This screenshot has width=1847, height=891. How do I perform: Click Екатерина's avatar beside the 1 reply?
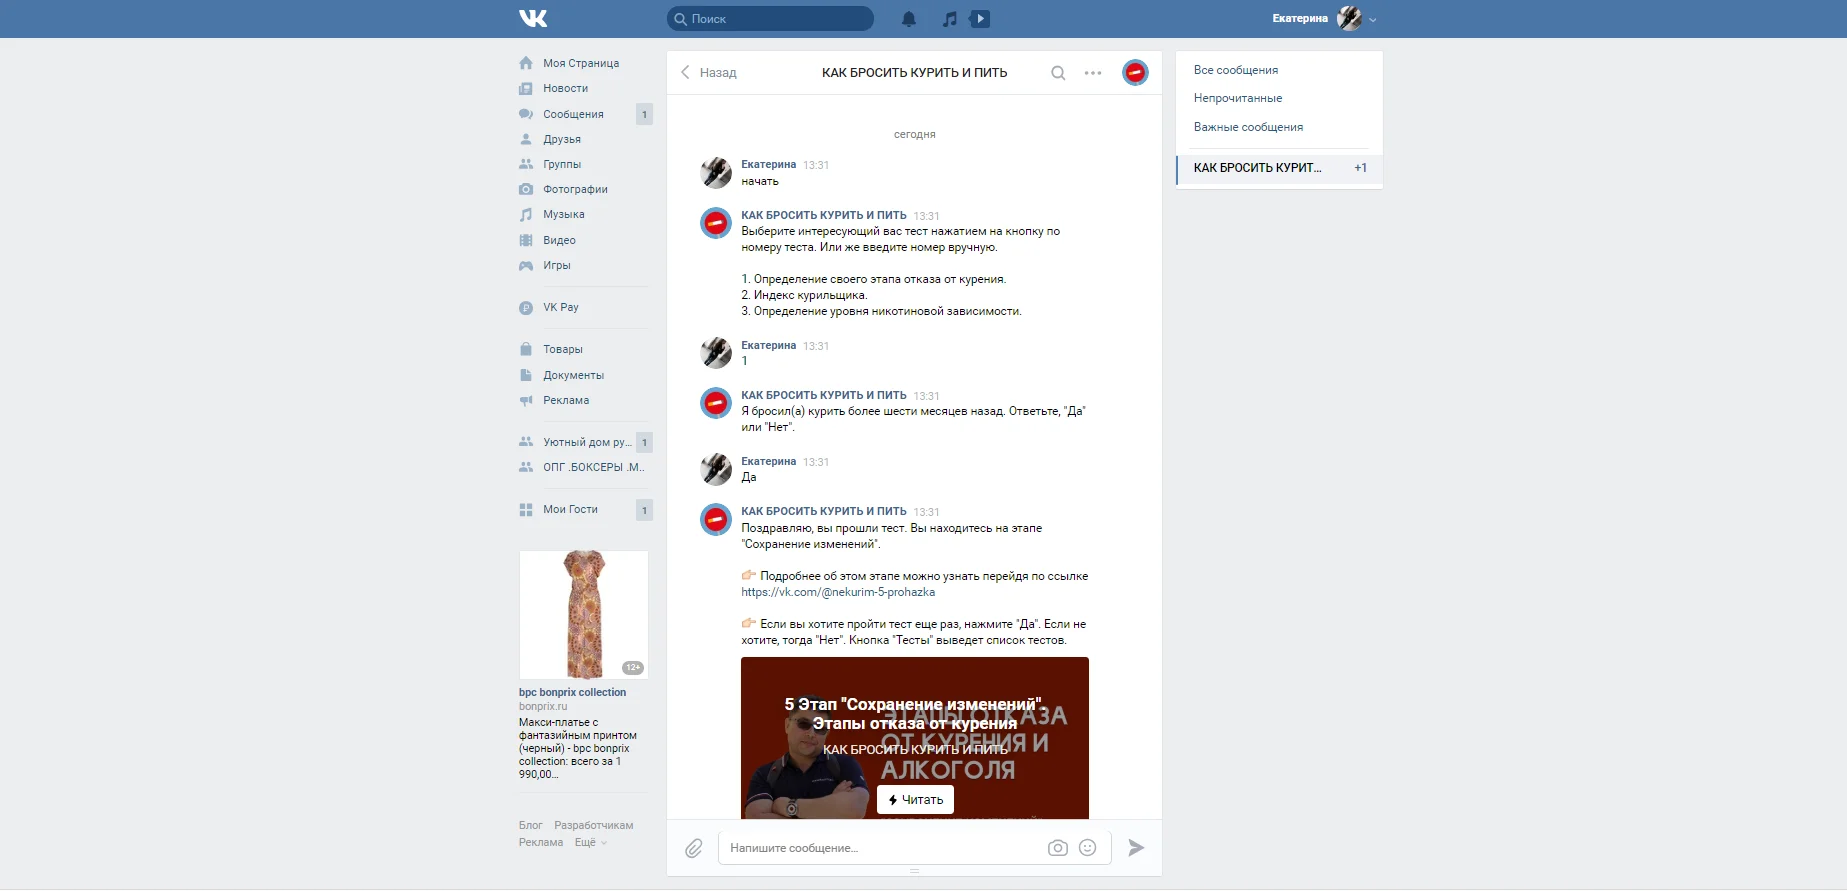716,353
